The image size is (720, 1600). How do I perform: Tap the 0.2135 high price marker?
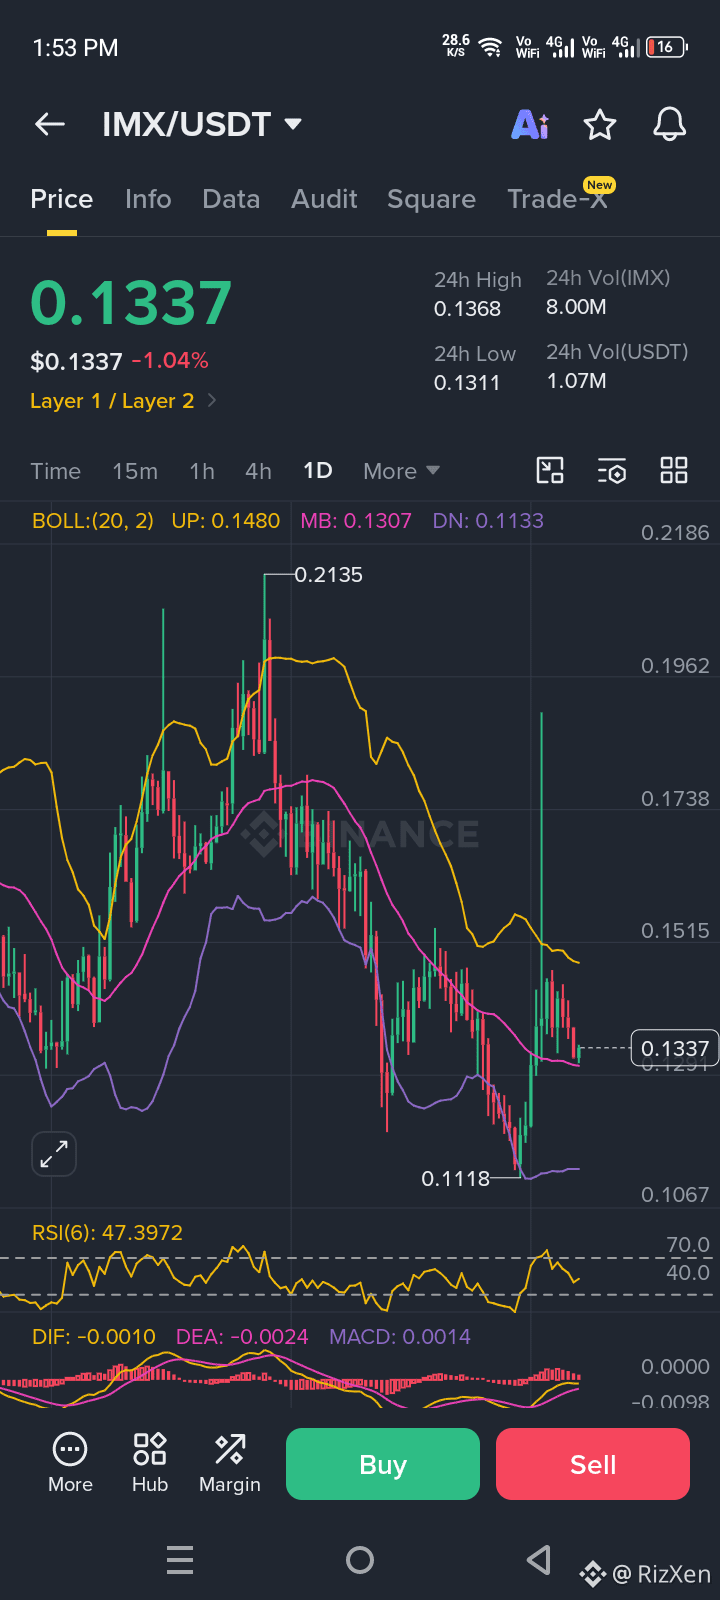329,575
